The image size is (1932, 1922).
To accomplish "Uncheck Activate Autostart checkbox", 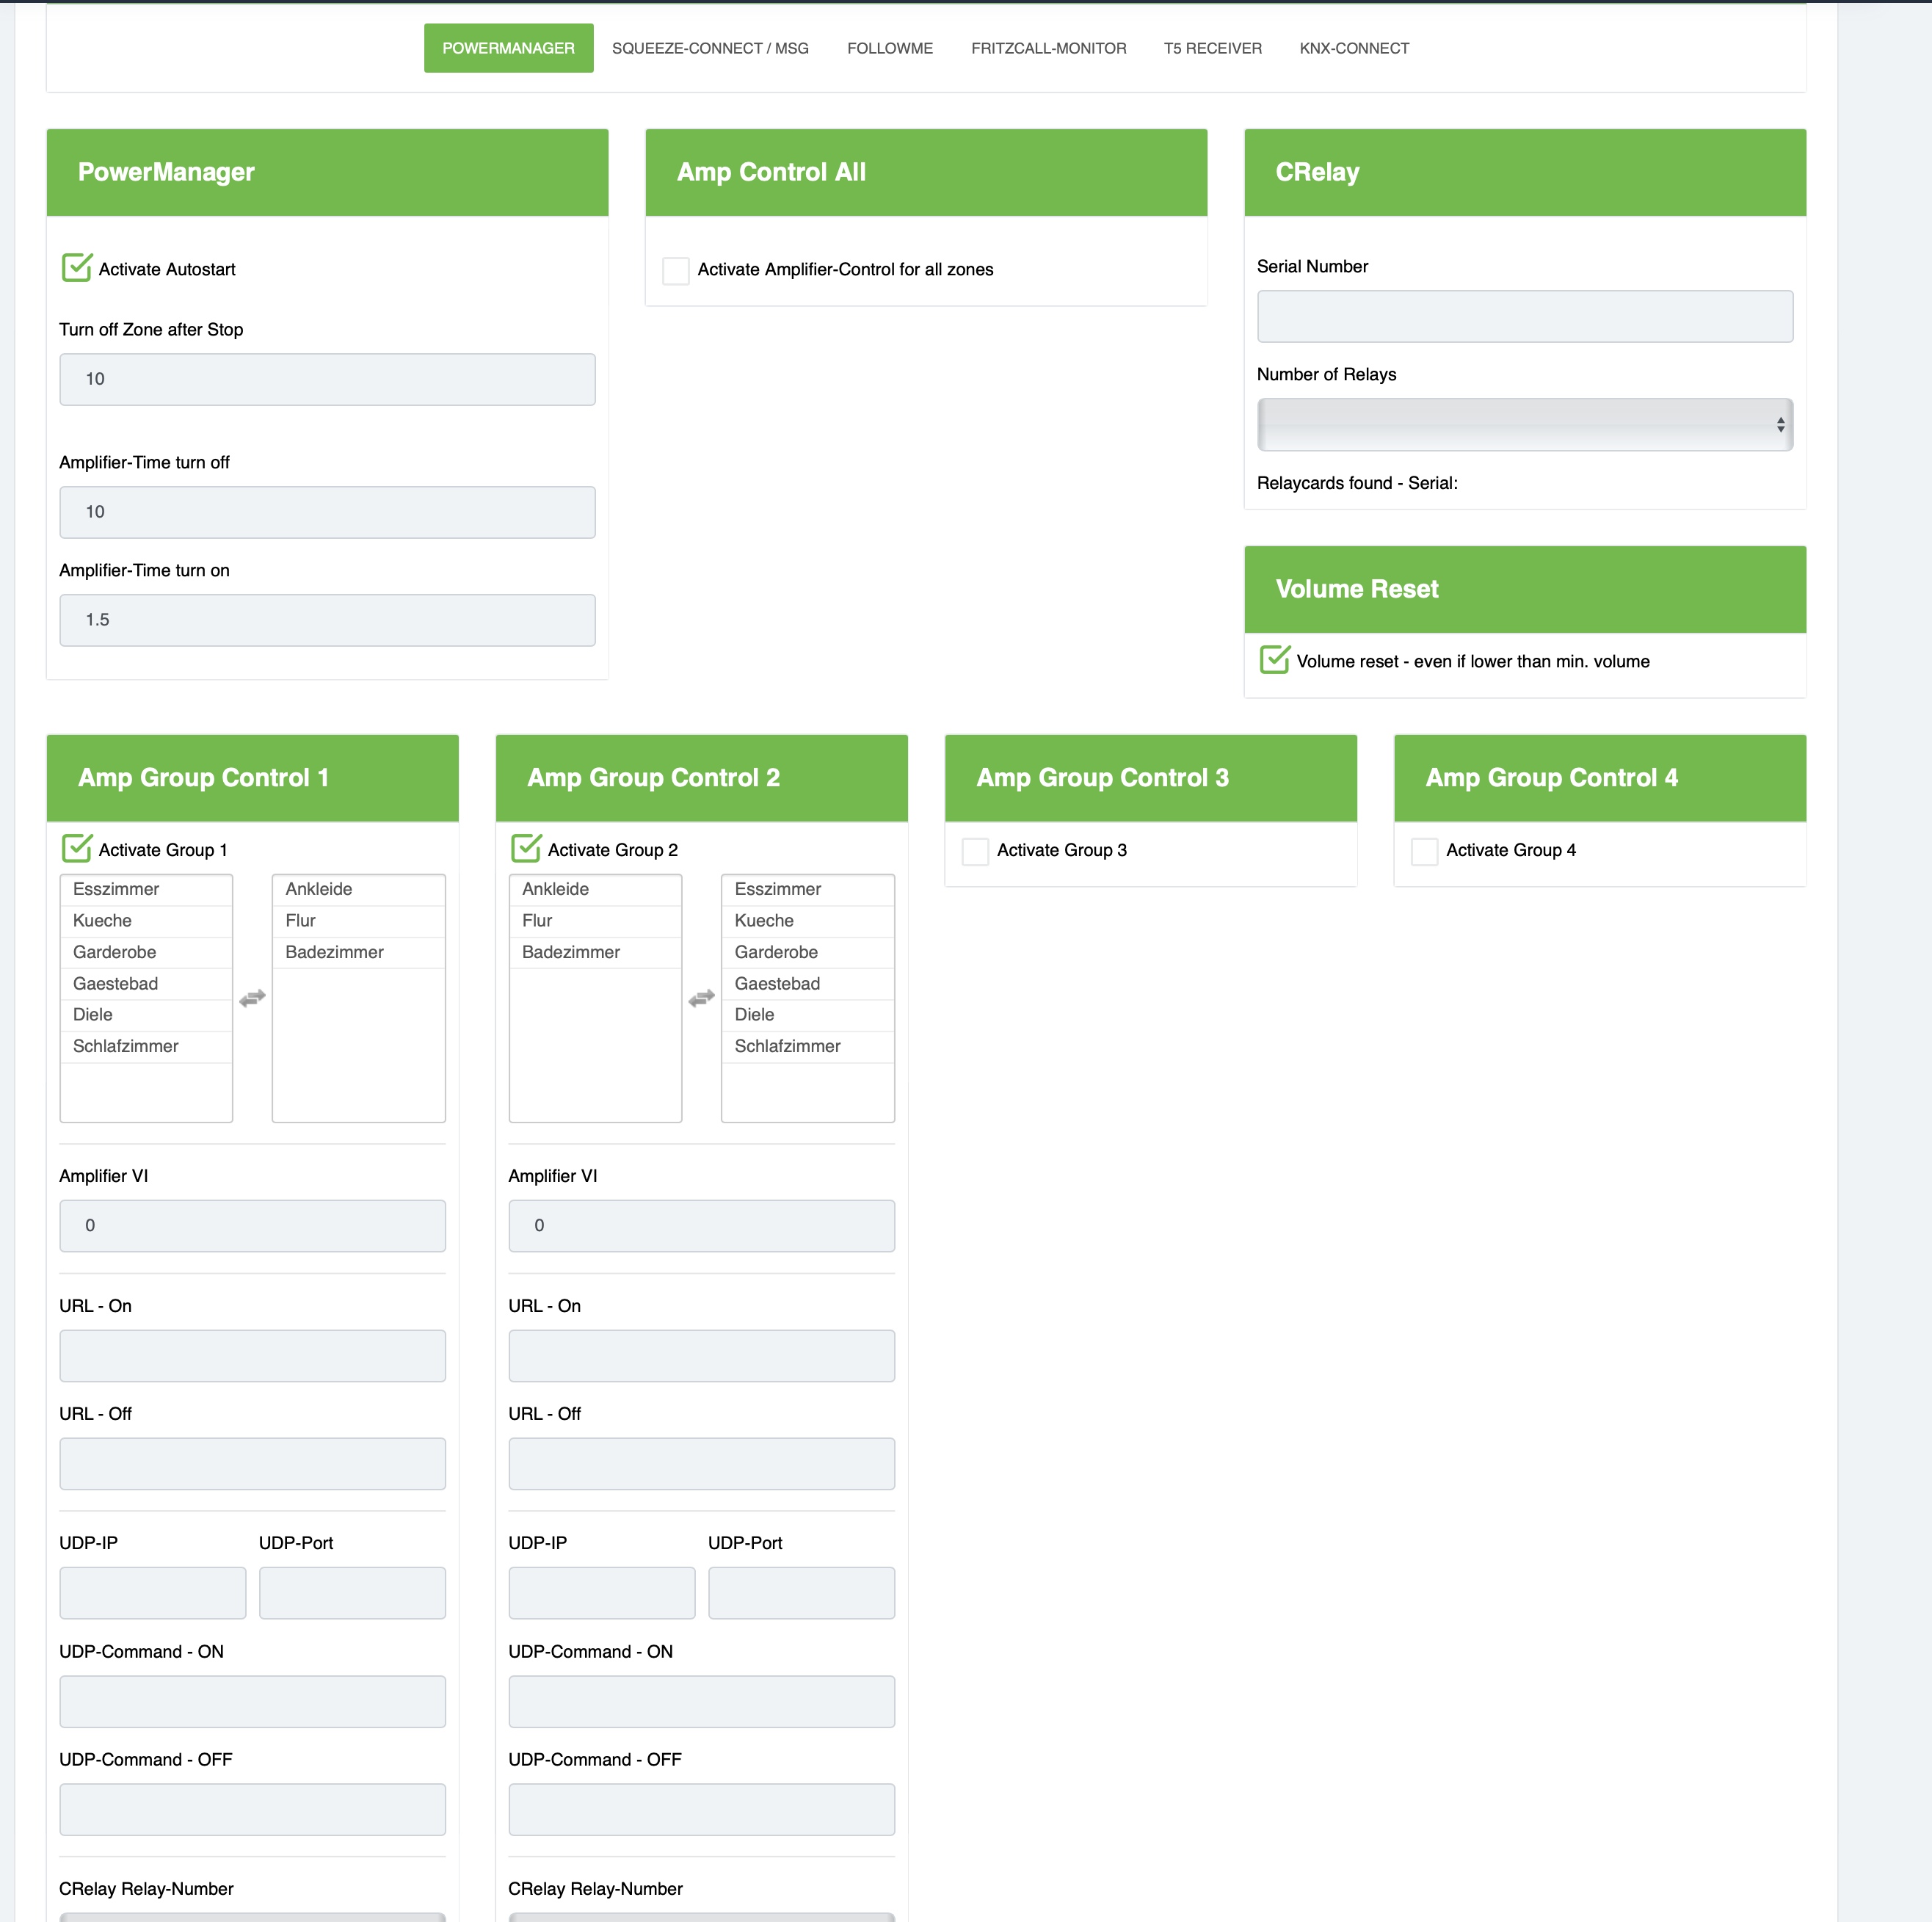I will pyautogui.click(x=77, y=268).
